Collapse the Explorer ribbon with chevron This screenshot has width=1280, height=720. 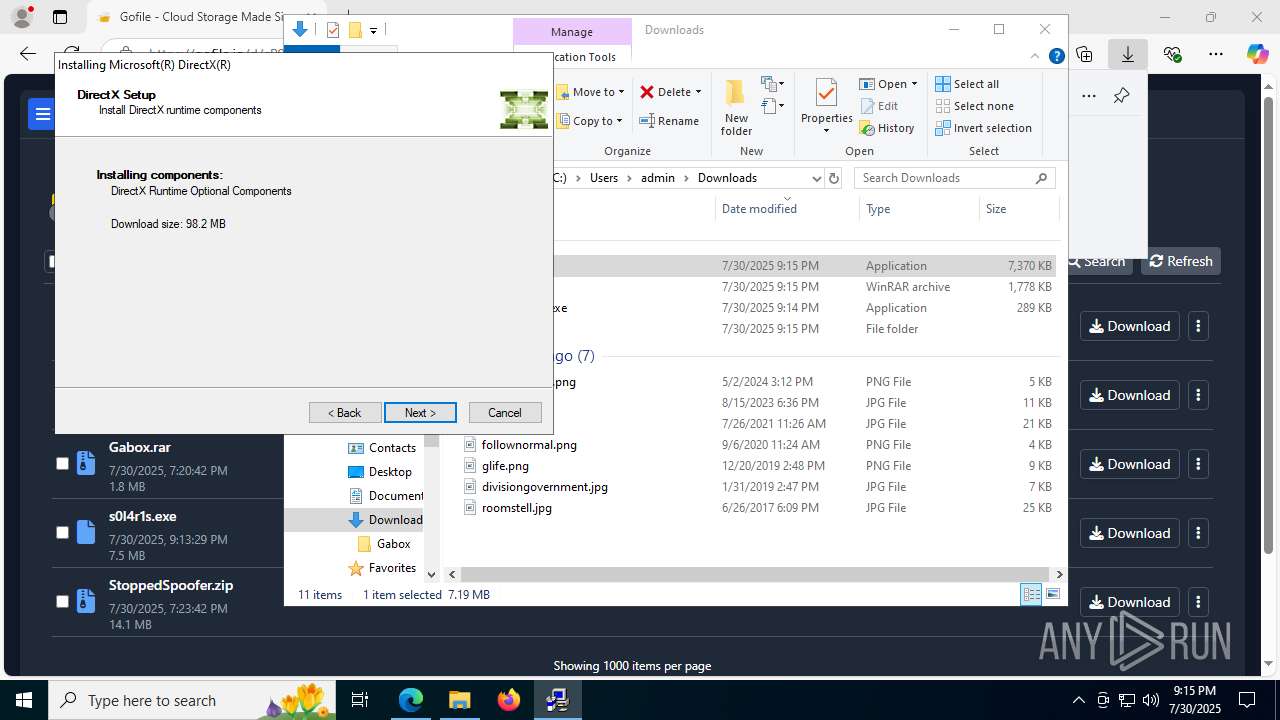[1036, 57]
